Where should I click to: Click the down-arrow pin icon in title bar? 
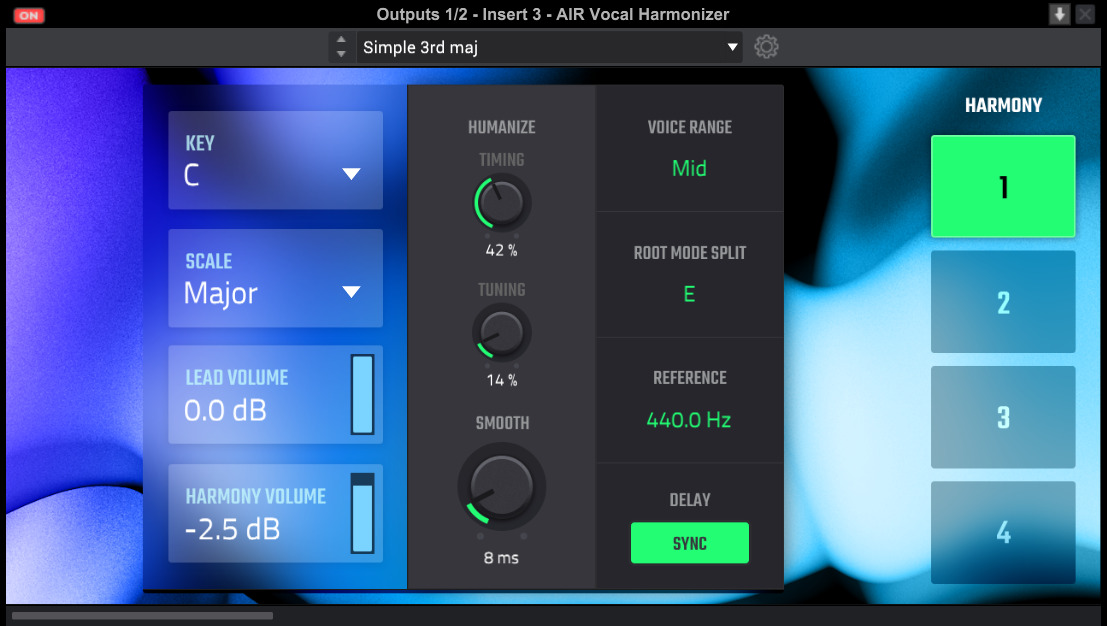(x=1059, y=14)
